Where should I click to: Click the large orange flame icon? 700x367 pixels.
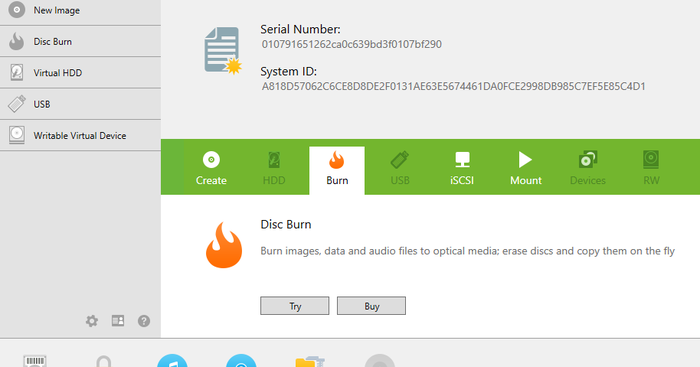pyautogui.click(x=224, y=246)
